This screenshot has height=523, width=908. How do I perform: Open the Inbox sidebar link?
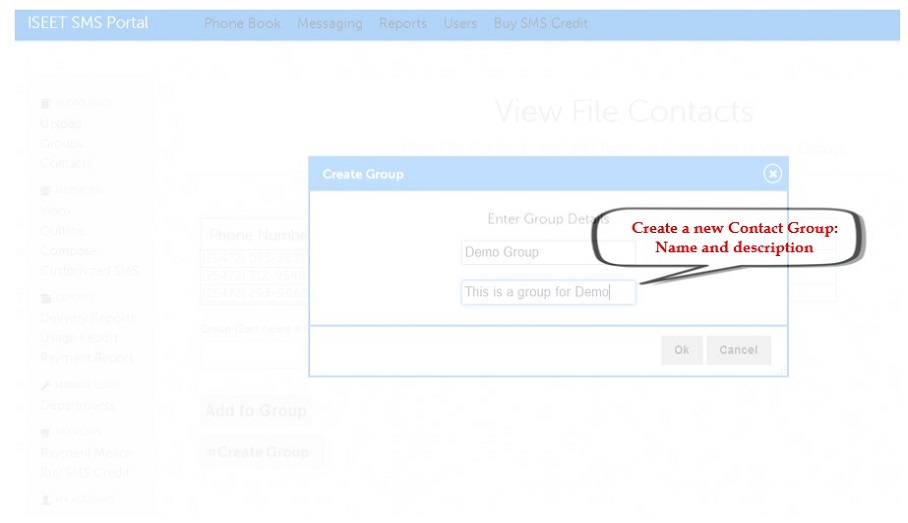(x=56, y=211)
